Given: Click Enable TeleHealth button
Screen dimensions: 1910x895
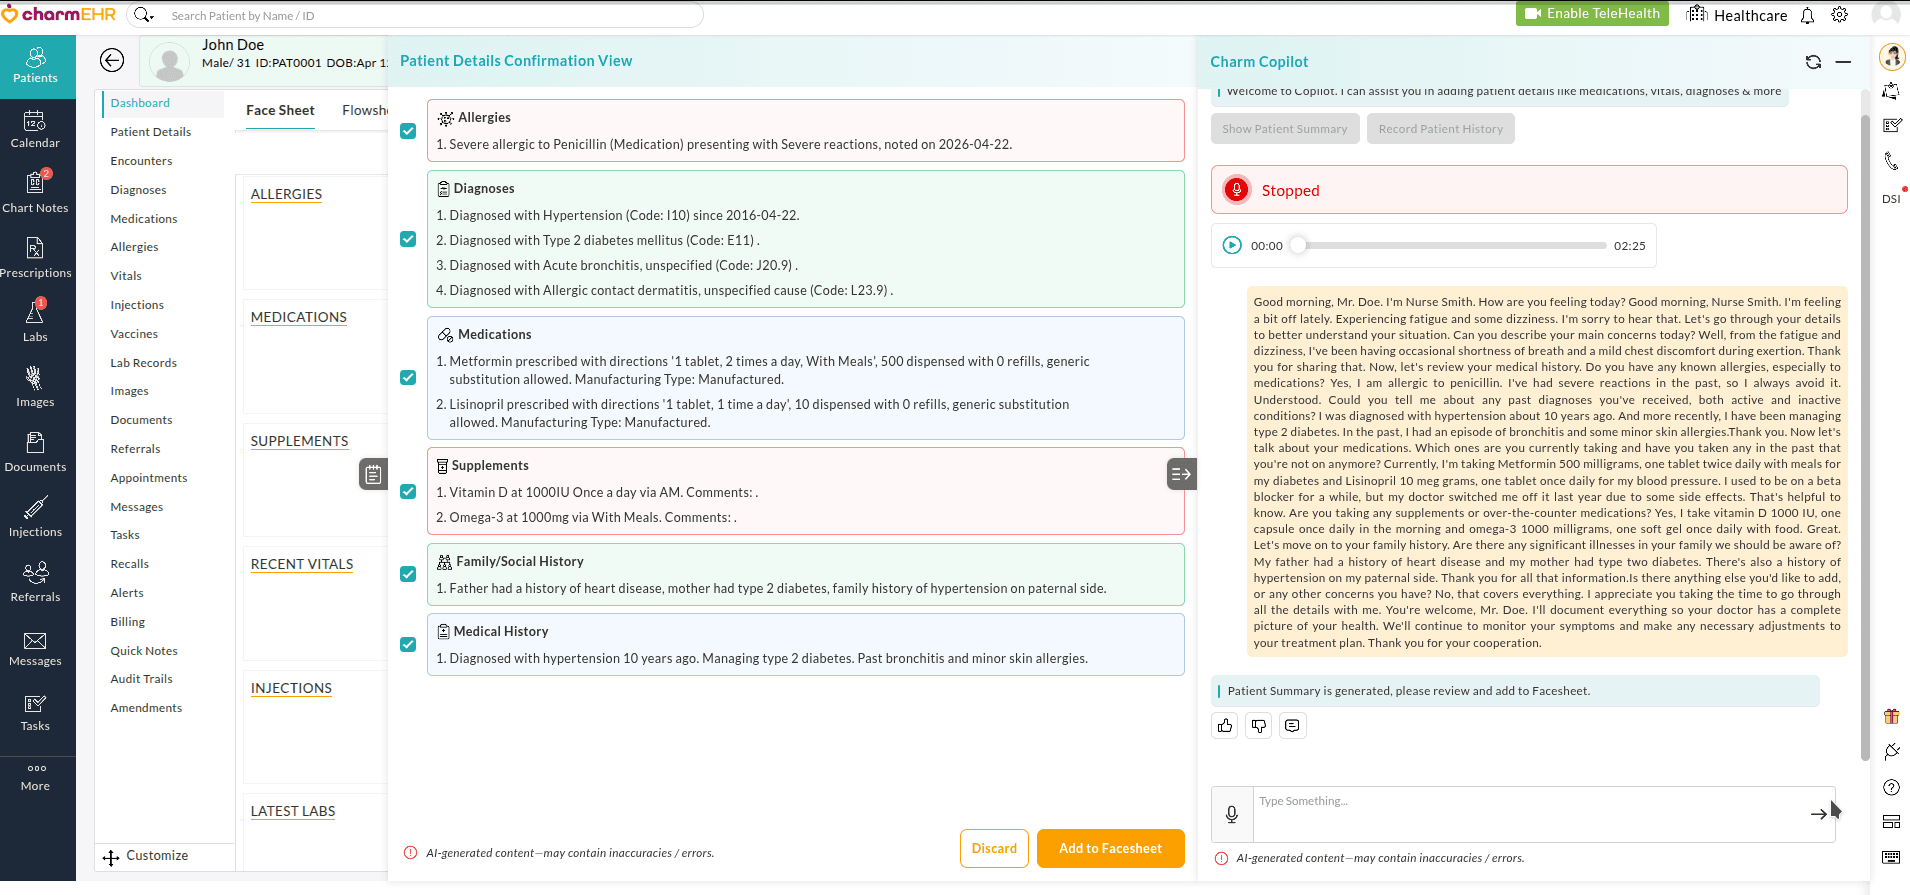Looking at the screenshot, I should 1592,14.
